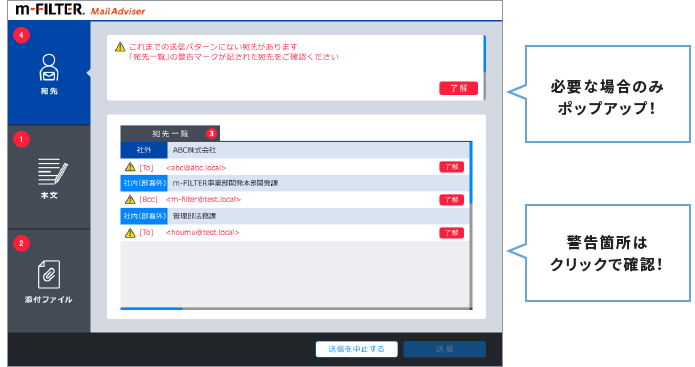This screenshot has width=695, height=367.
Task: Click the red badge 2 on 添付ファイル panel
Action: [21, 243]
